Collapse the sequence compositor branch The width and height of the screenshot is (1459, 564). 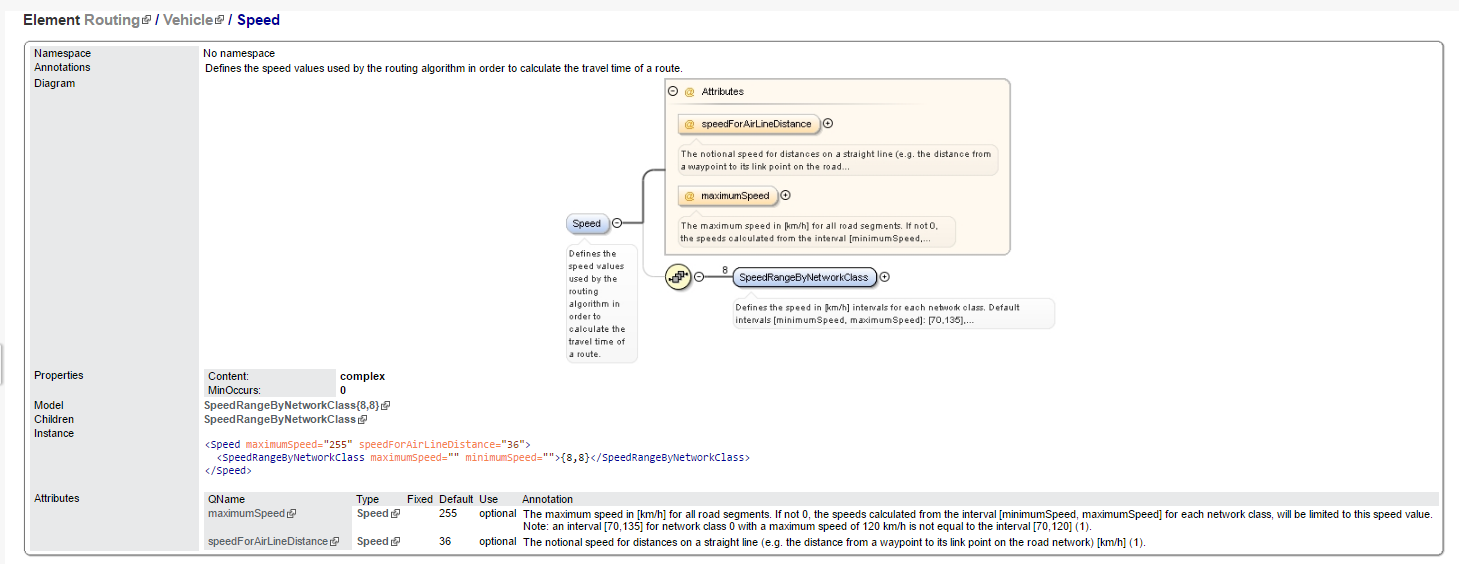[x=699, y=277]
